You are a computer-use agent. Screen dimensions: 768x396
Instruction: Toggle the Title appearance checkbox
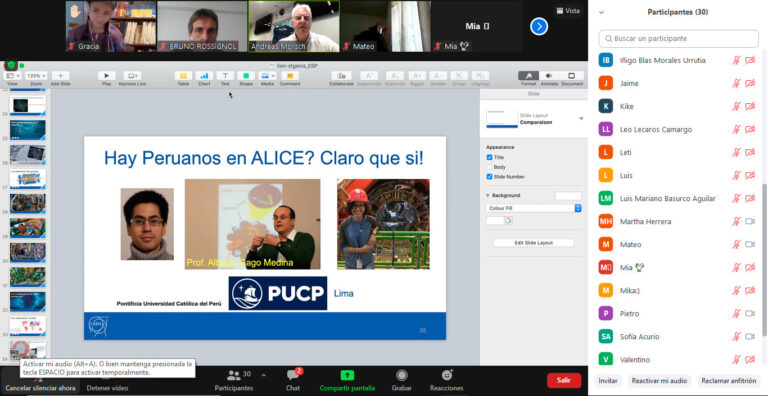(x=489, y=157)
